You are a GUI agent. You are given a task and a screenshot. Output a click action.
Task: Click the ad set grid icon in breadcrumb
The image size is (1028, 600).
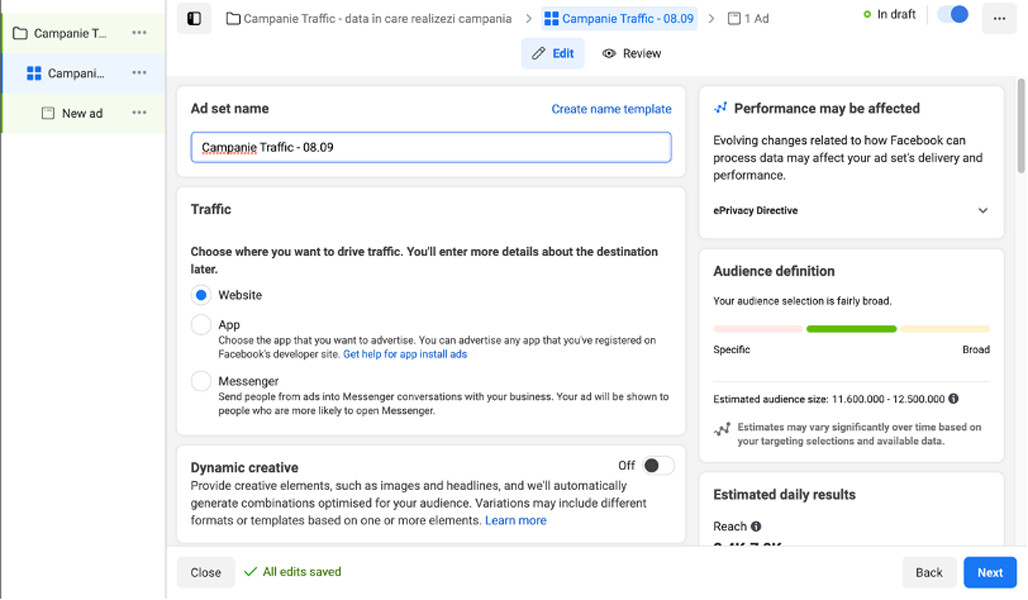point(551,18)
